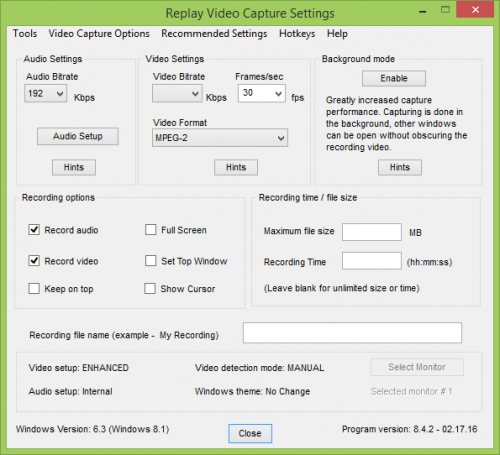This screenshot has width=500, height=455.
Task: Open the Help menu
Action: click(x=337, y=34)
